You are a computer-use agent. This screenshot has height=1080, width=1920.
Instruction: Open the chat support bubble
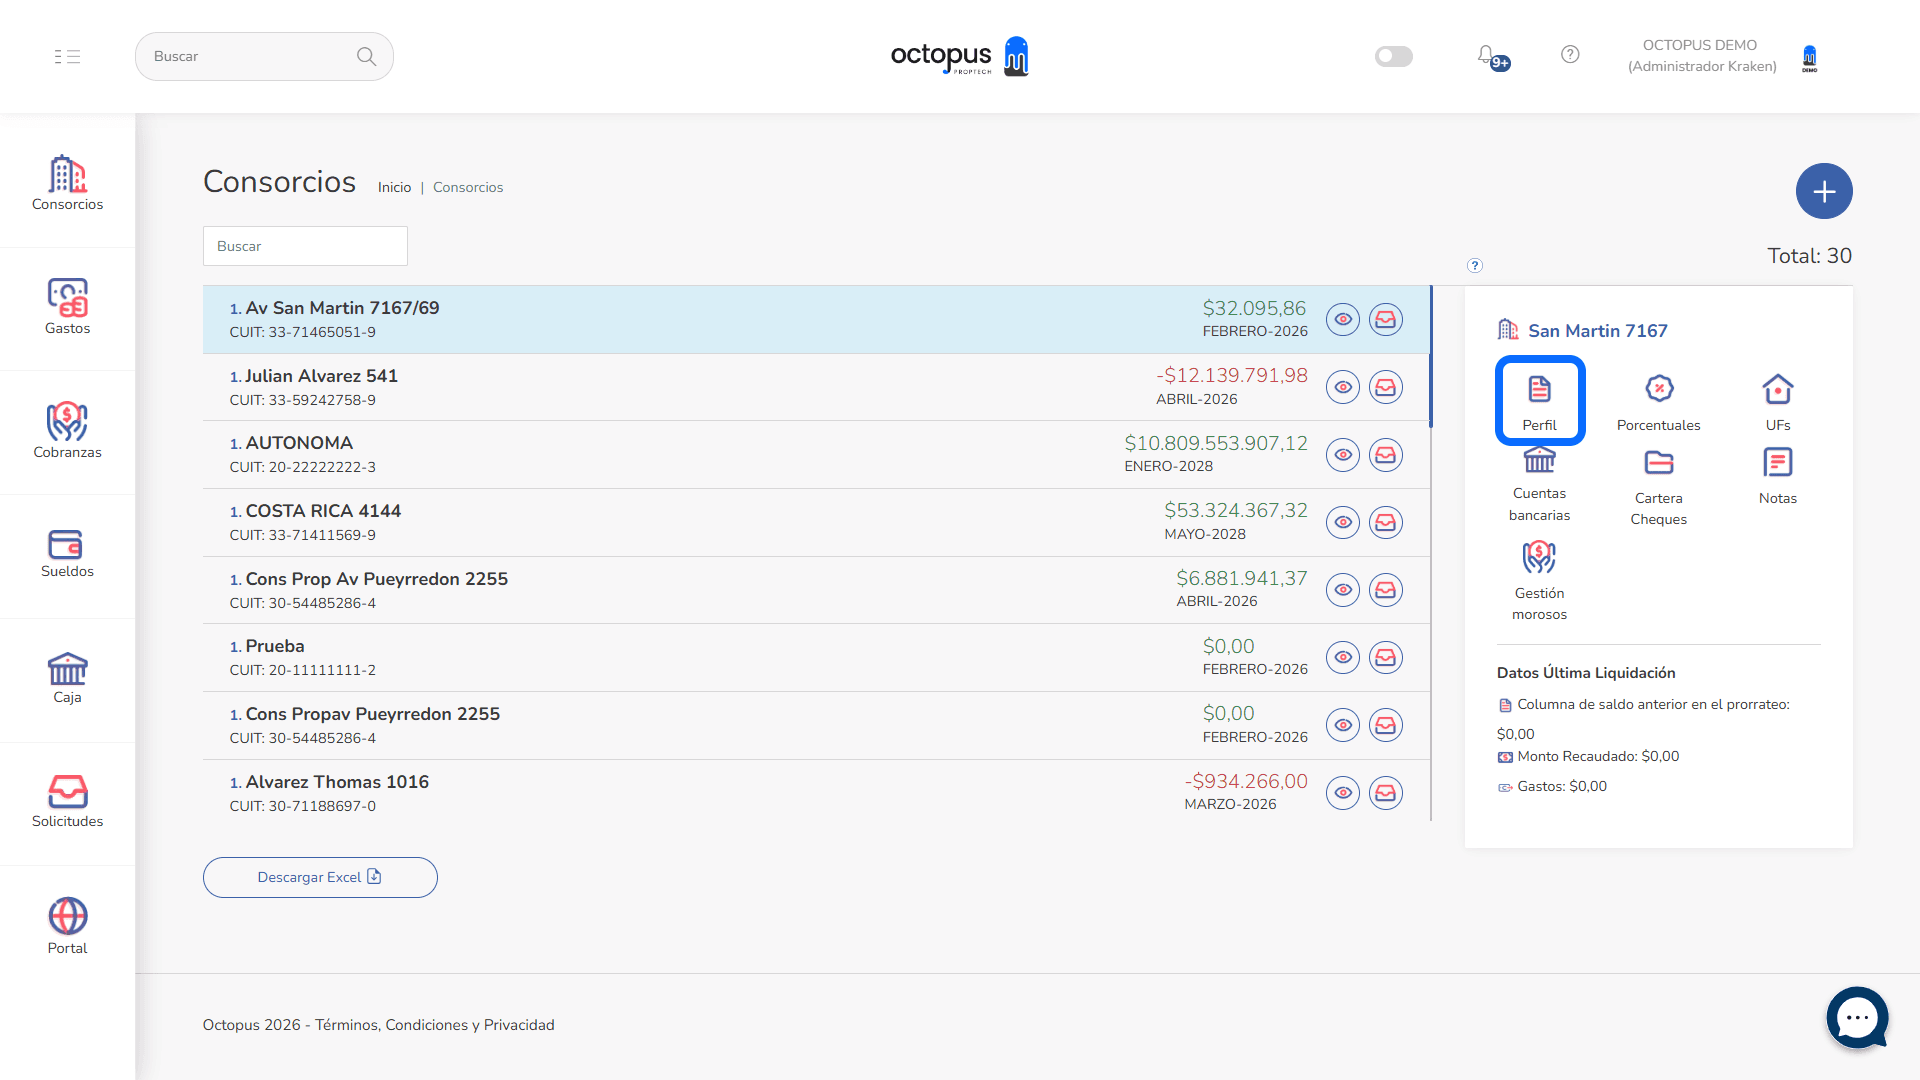coord(1857,1018)
